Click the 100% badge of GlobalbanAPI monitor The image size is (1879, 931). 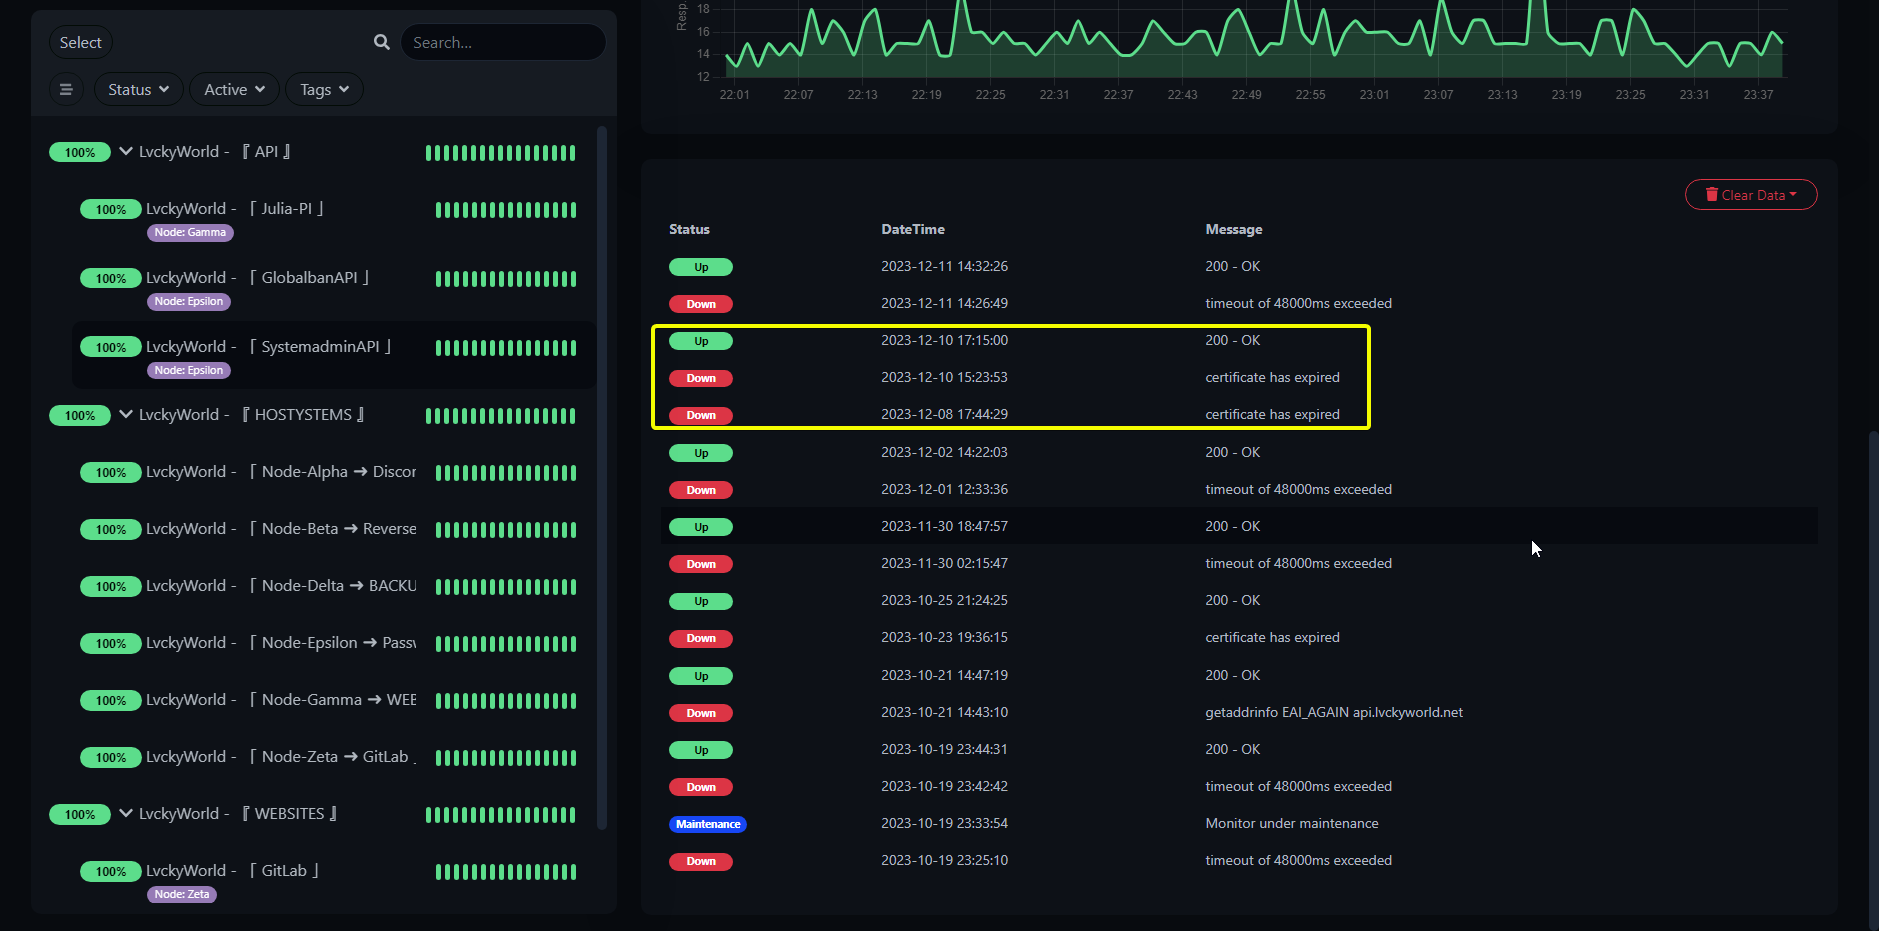point(110,279)
